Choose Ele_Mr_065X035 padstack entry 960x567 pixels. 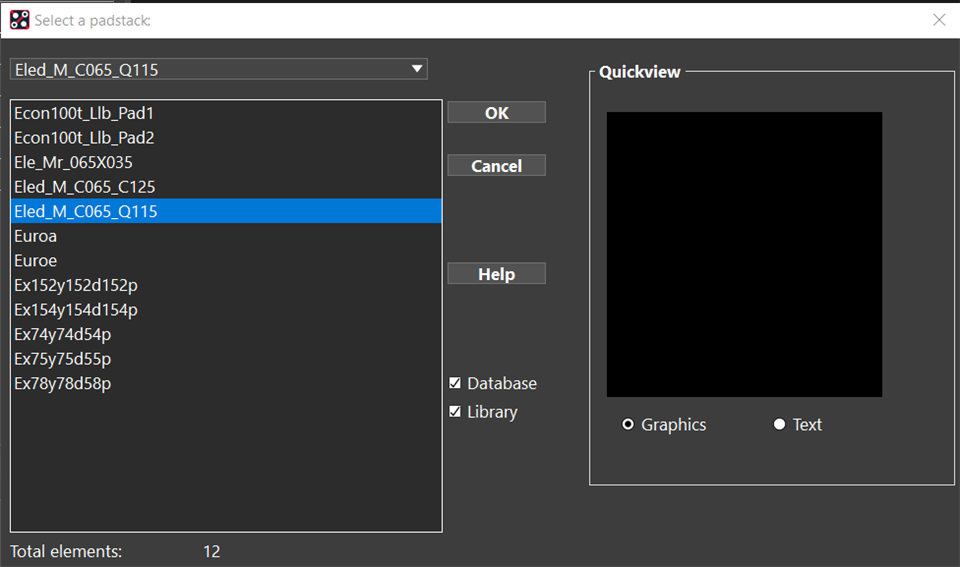73,162
